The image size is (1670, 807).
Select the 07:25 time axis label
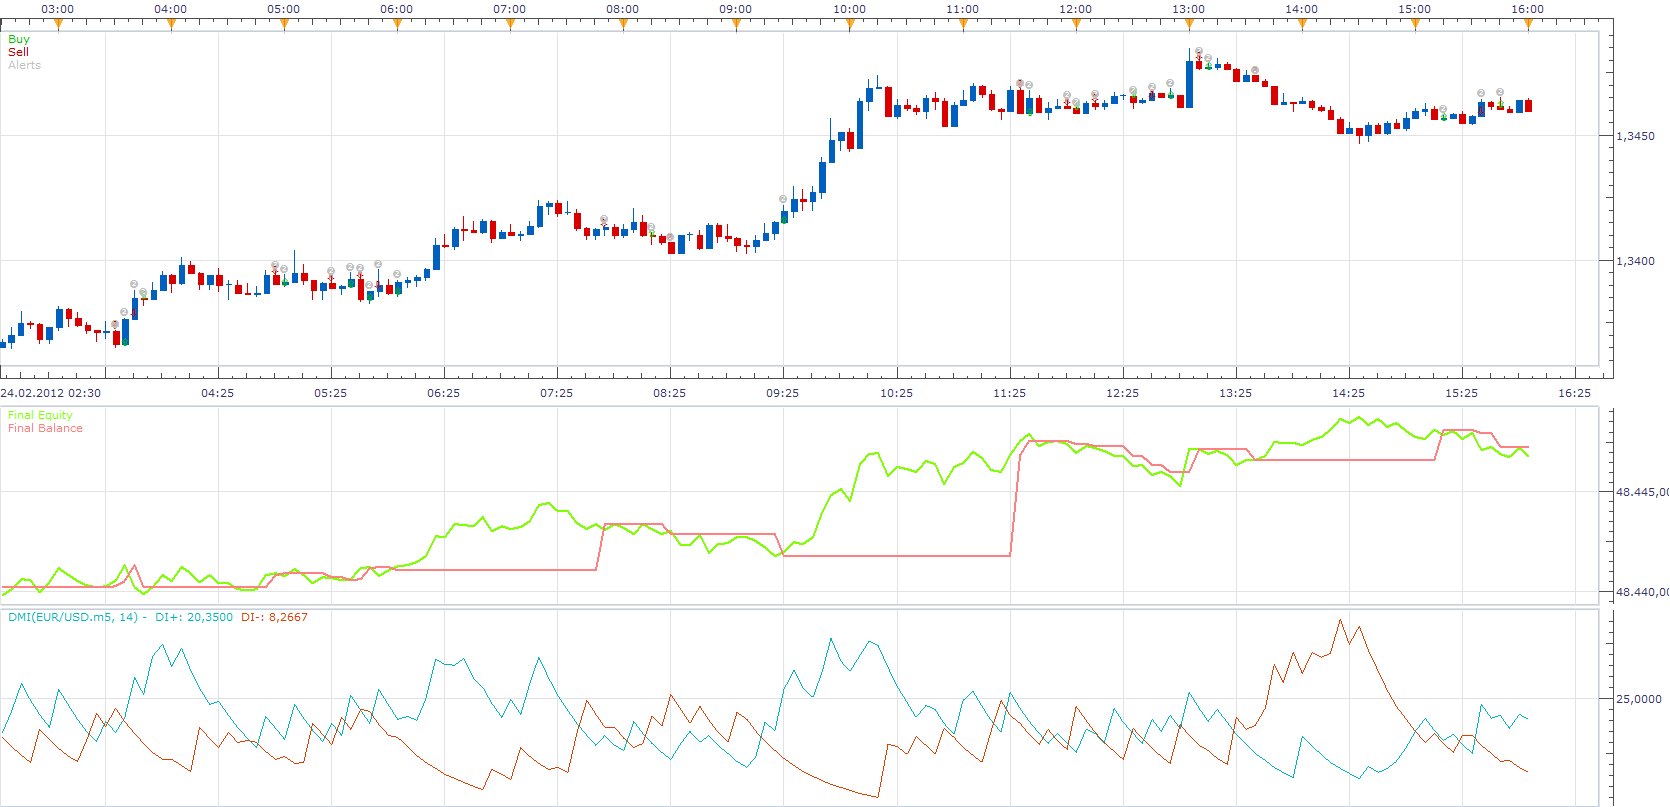tap(557, 393)
